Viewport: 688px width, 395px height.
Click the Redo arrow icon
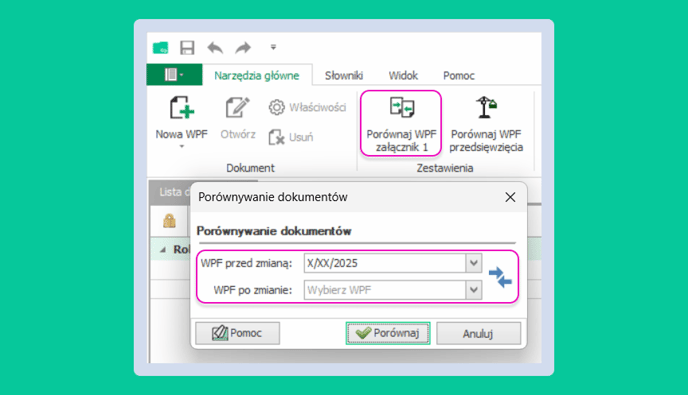point(243,47)
